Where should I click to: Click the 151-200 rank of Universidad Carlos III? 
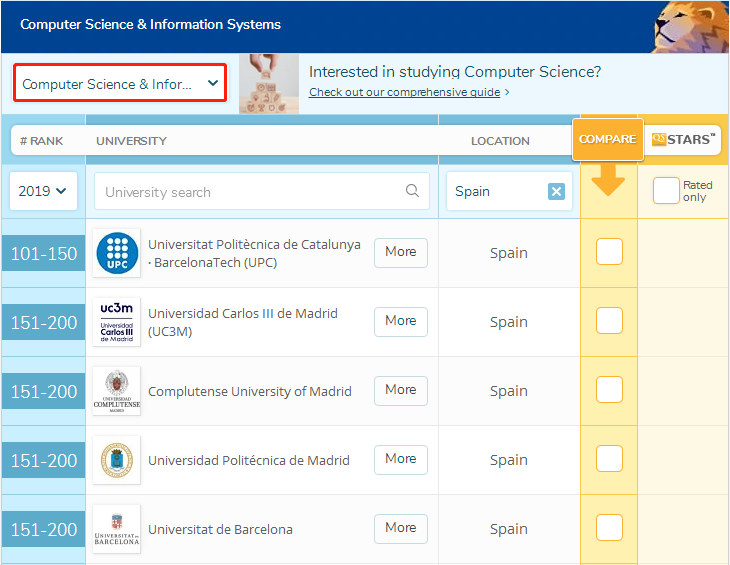(x=44, y=322)
